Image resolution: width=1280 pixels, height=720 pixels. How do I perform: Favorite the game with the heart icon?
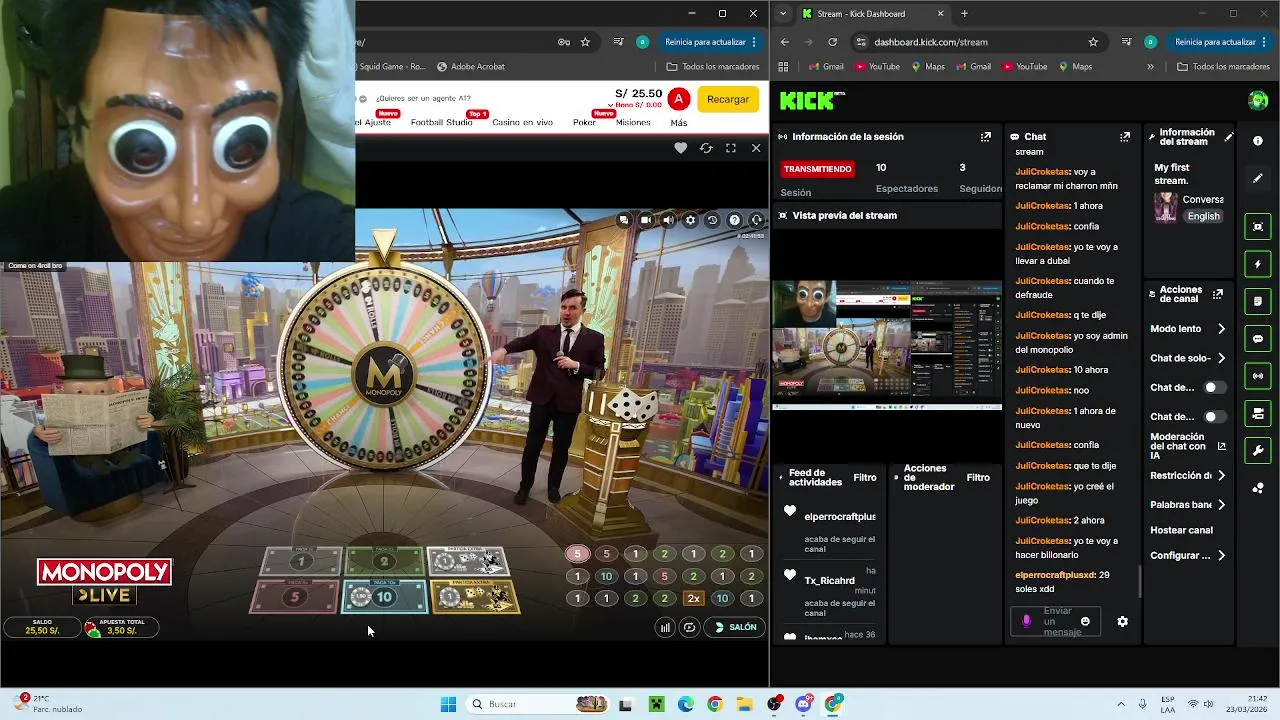click(681, 148)
